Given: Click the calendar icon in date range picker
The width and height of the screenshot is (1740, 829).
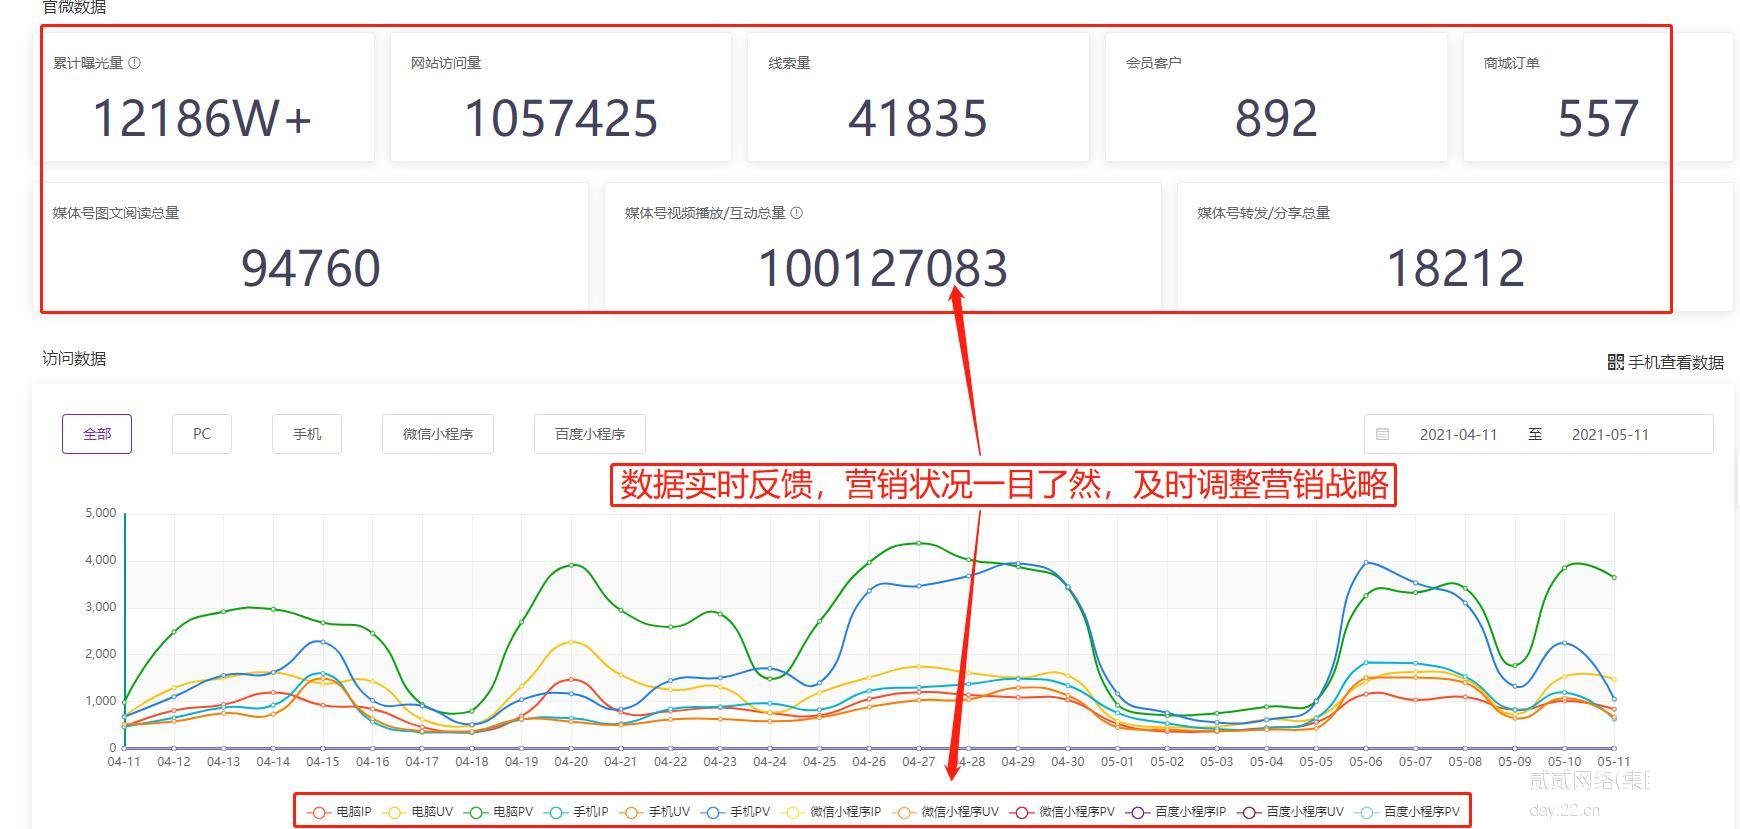Looking at the screenshot, I should click(x=1382, y=434).
